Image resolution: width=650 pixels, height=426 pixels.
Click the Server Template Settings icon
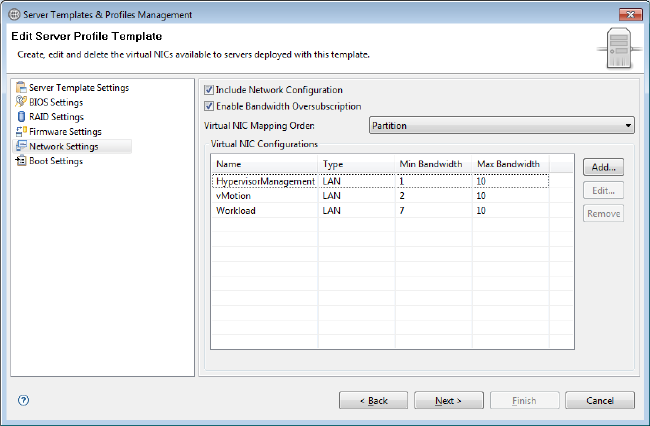(21, 88)
